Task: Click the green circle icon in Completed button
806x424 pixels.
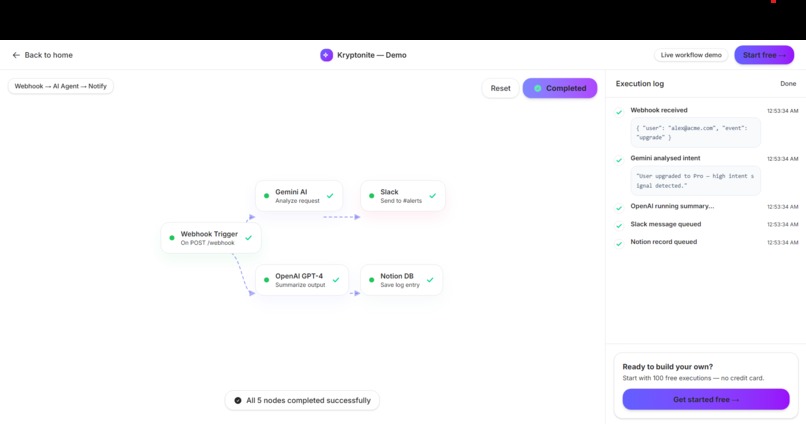Action: (537, 88)
